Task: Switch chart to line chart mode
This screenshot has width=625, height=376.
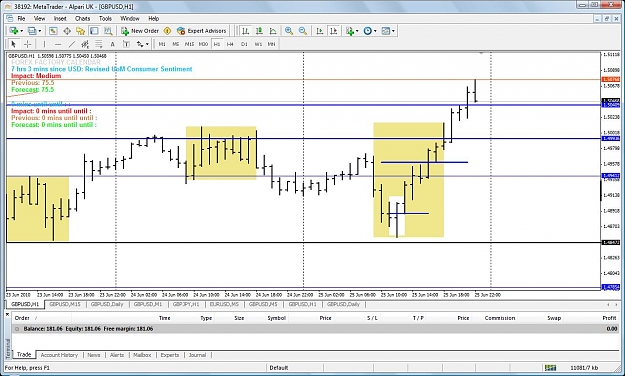Action: pyautogui.click(x=273, y=31)
